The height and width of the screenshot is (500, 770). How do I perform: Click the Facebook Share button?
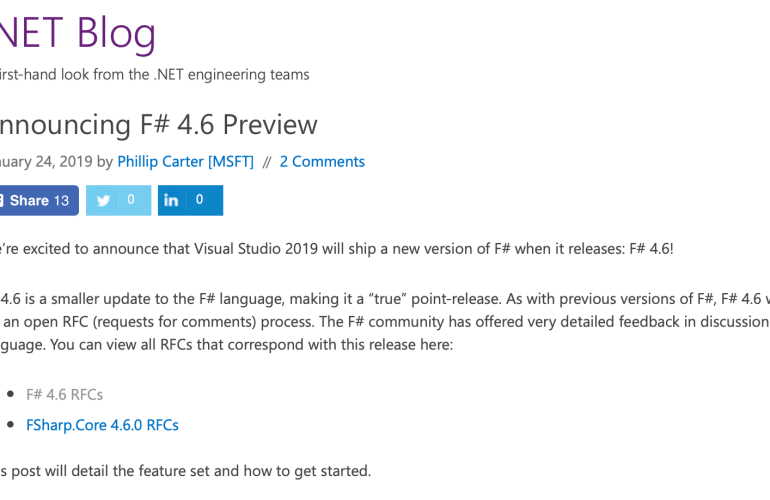pyautogui.click(x=29, y=200)
